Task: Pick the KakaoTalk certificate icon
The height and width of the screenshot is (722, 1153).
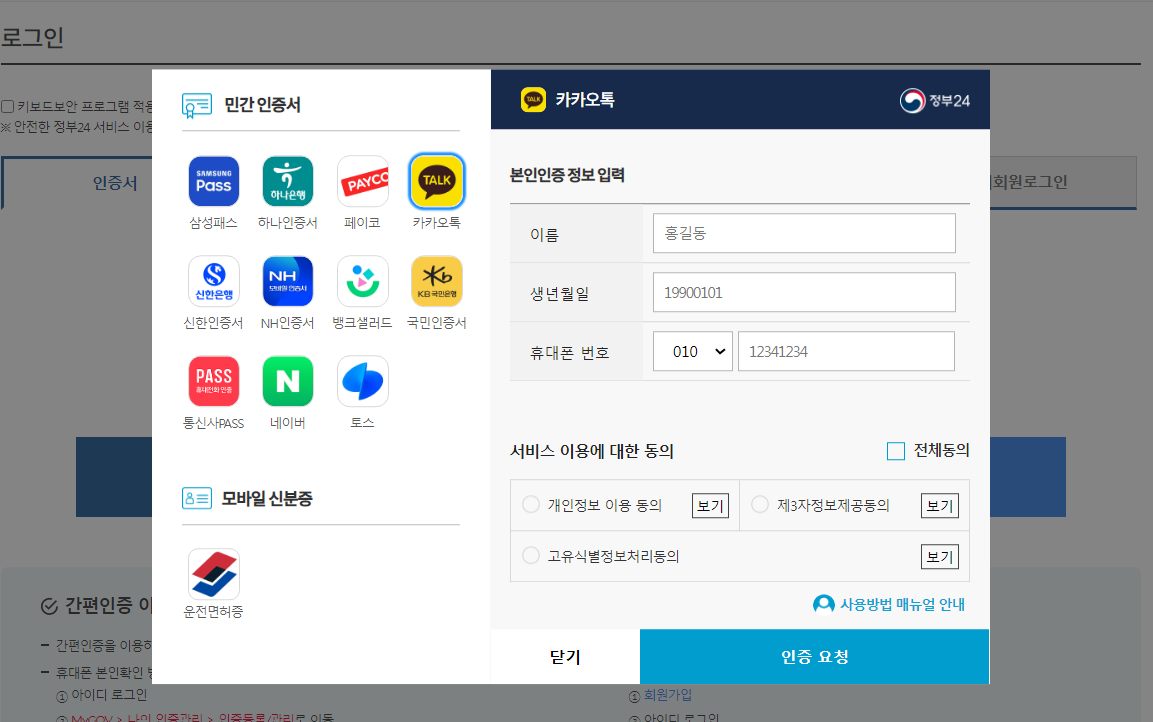Action: [437, 181]
